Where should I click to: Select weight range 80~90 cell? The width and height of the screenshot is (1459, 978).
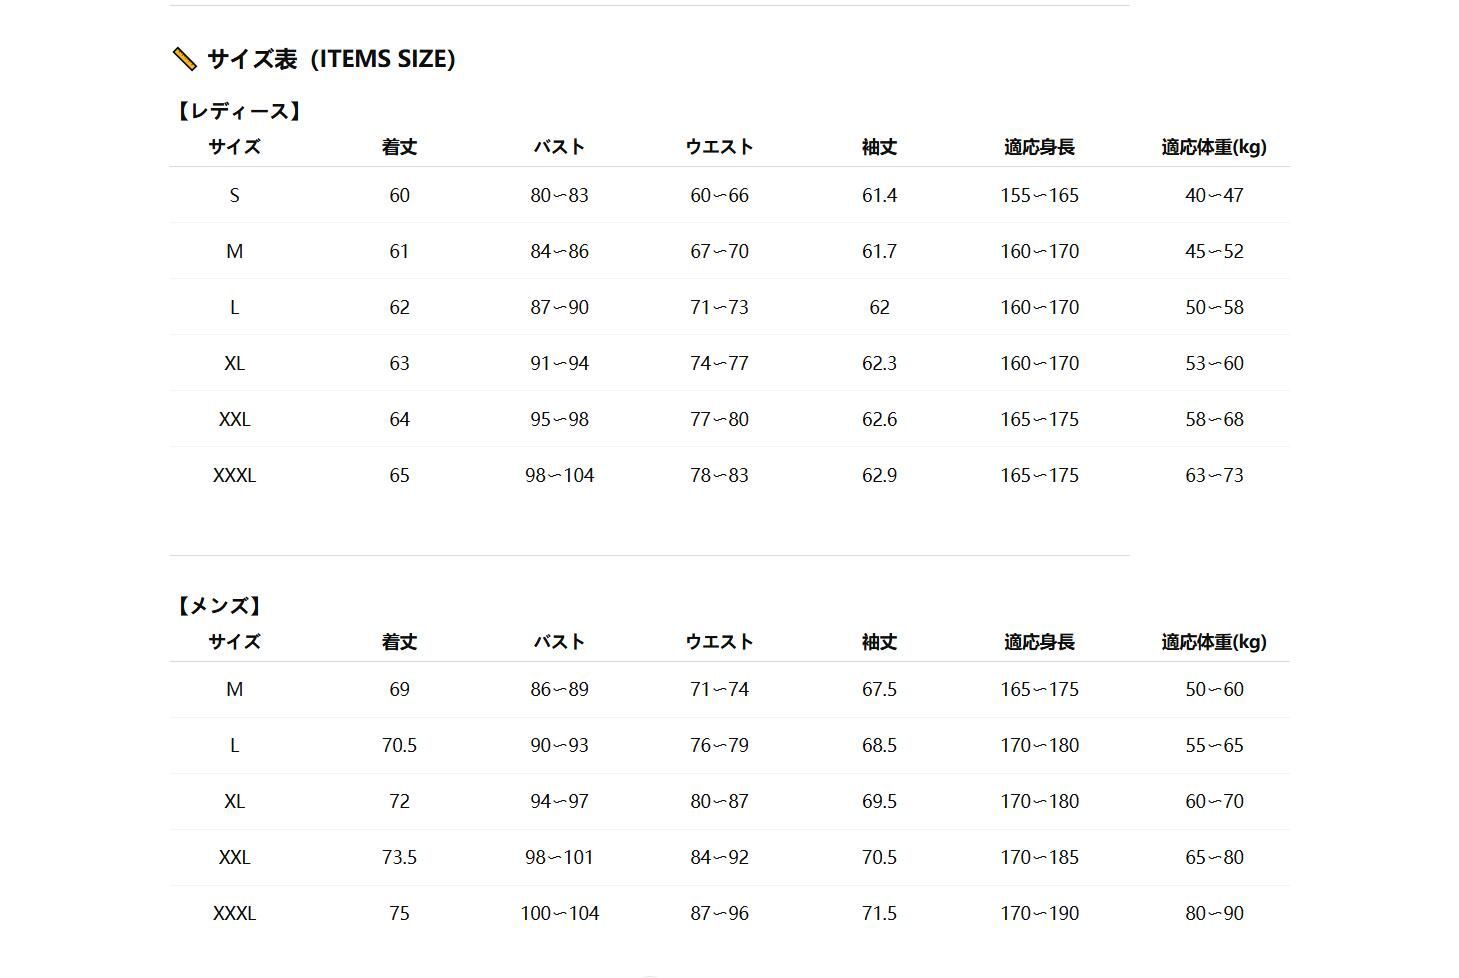point(1214,914)
